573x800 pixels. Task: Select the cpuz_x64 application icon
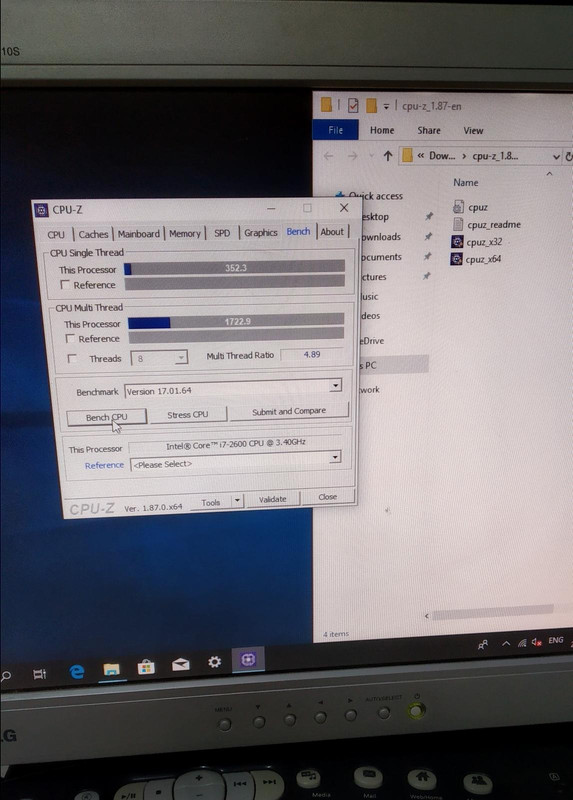pyautogui.click(x=456, y=259)
